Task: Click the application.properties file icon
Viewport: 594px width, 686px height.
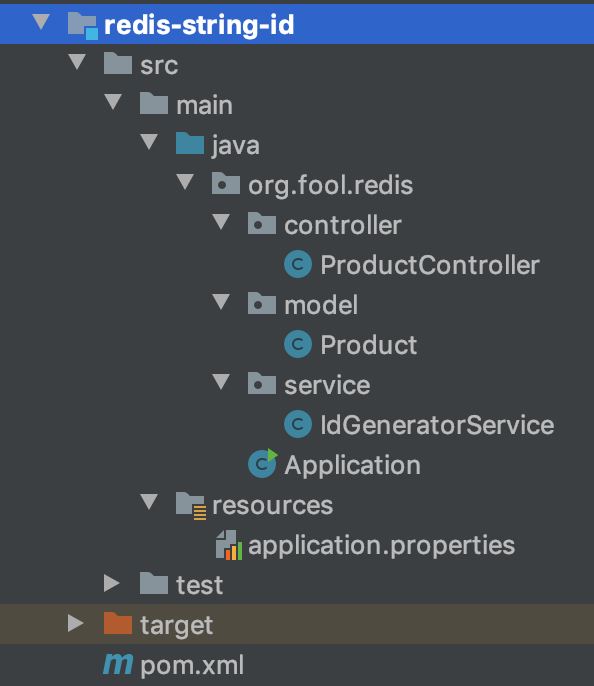Action: click(229, 545)
